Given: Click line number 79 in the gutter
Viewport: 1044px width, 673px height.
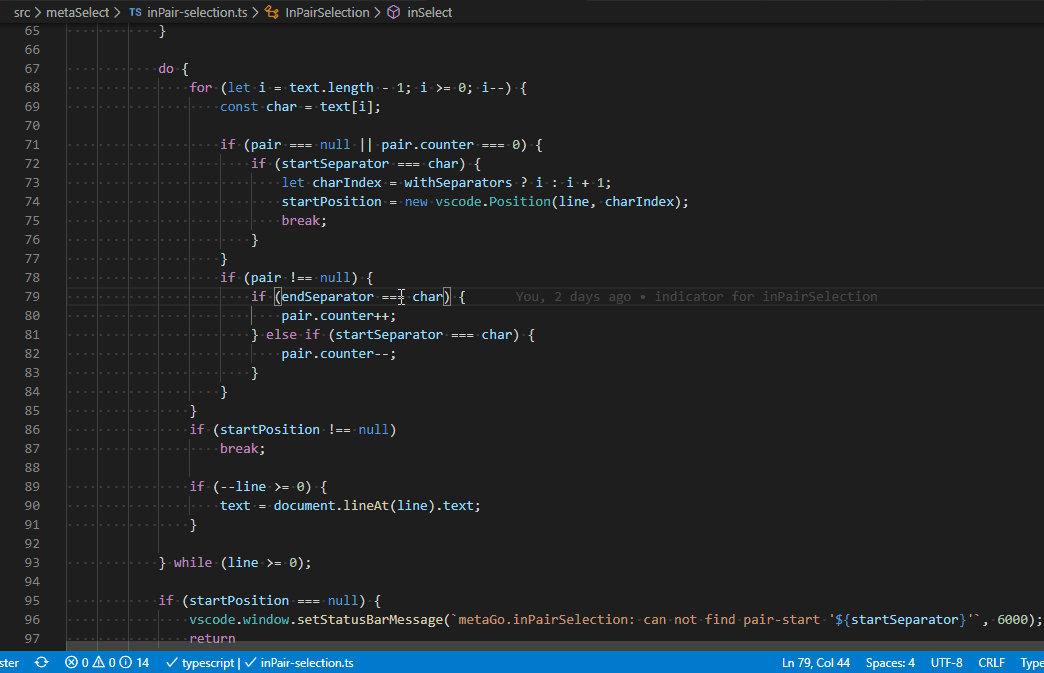Looking at the screenshot, I should click(x=32, y=296).
